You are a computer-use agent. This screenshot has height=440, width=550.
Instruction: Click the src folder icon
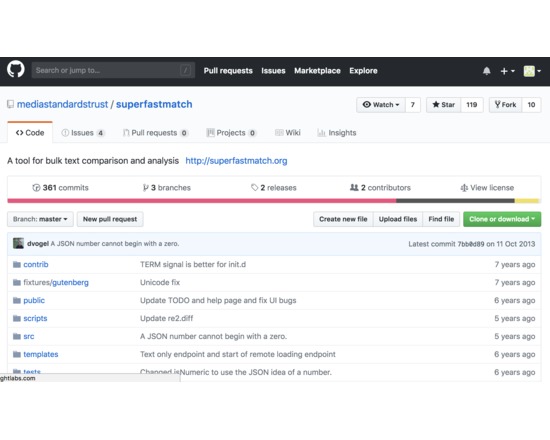(17, 336)
